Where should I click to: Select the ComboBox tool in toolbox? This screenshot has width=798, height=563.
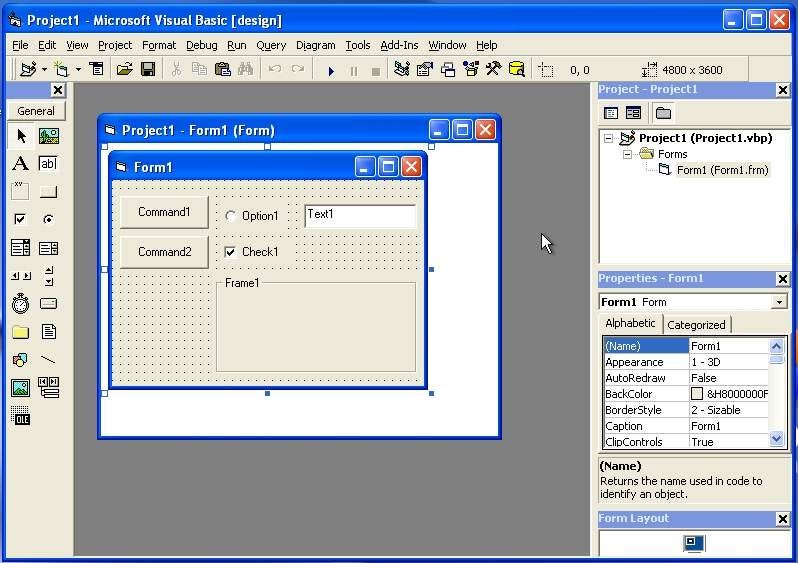pyautogui.click(x=20, y=248)
